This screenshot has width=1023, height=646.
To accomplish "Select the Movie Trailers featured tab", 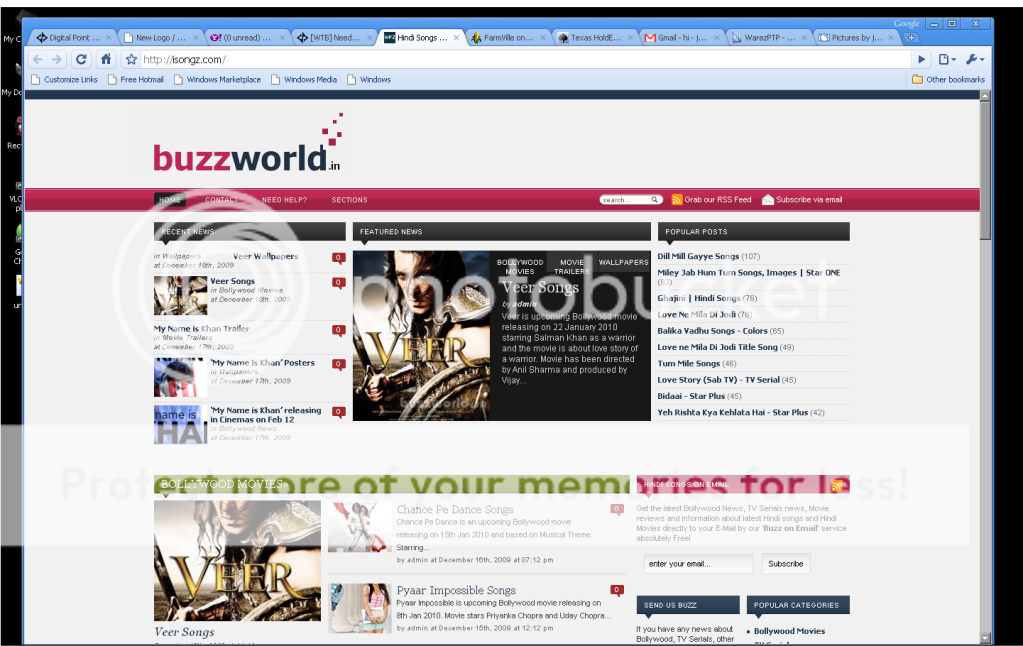I will 572,267.
